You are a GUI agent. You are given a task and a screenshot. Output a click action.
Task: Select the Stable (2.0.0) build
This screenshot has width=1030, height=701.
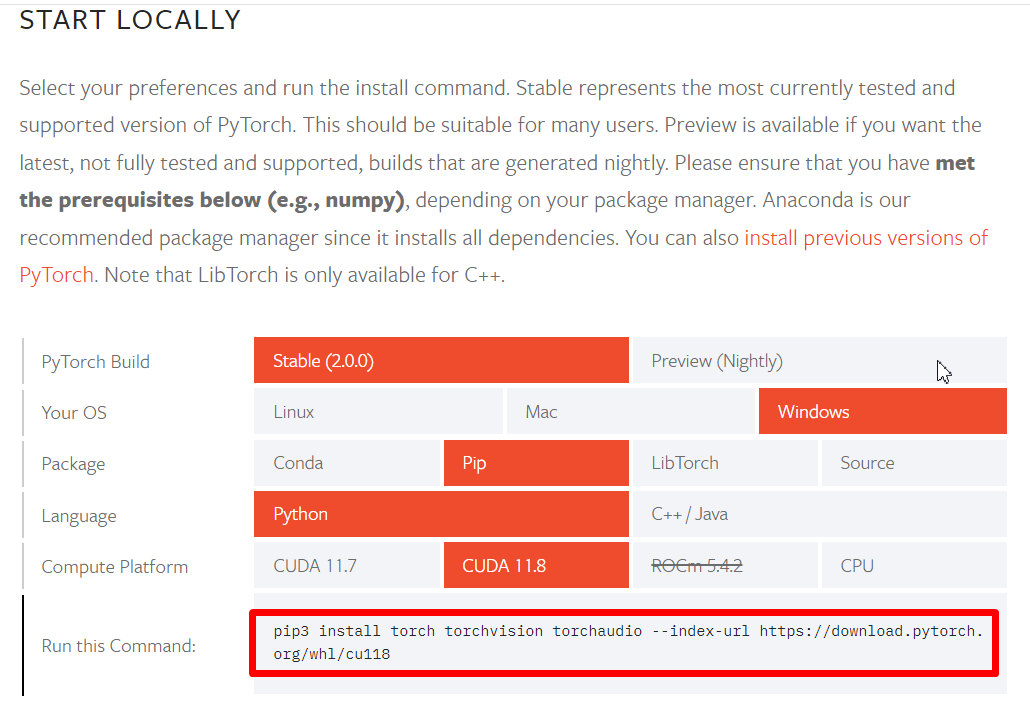coord(441,361)
